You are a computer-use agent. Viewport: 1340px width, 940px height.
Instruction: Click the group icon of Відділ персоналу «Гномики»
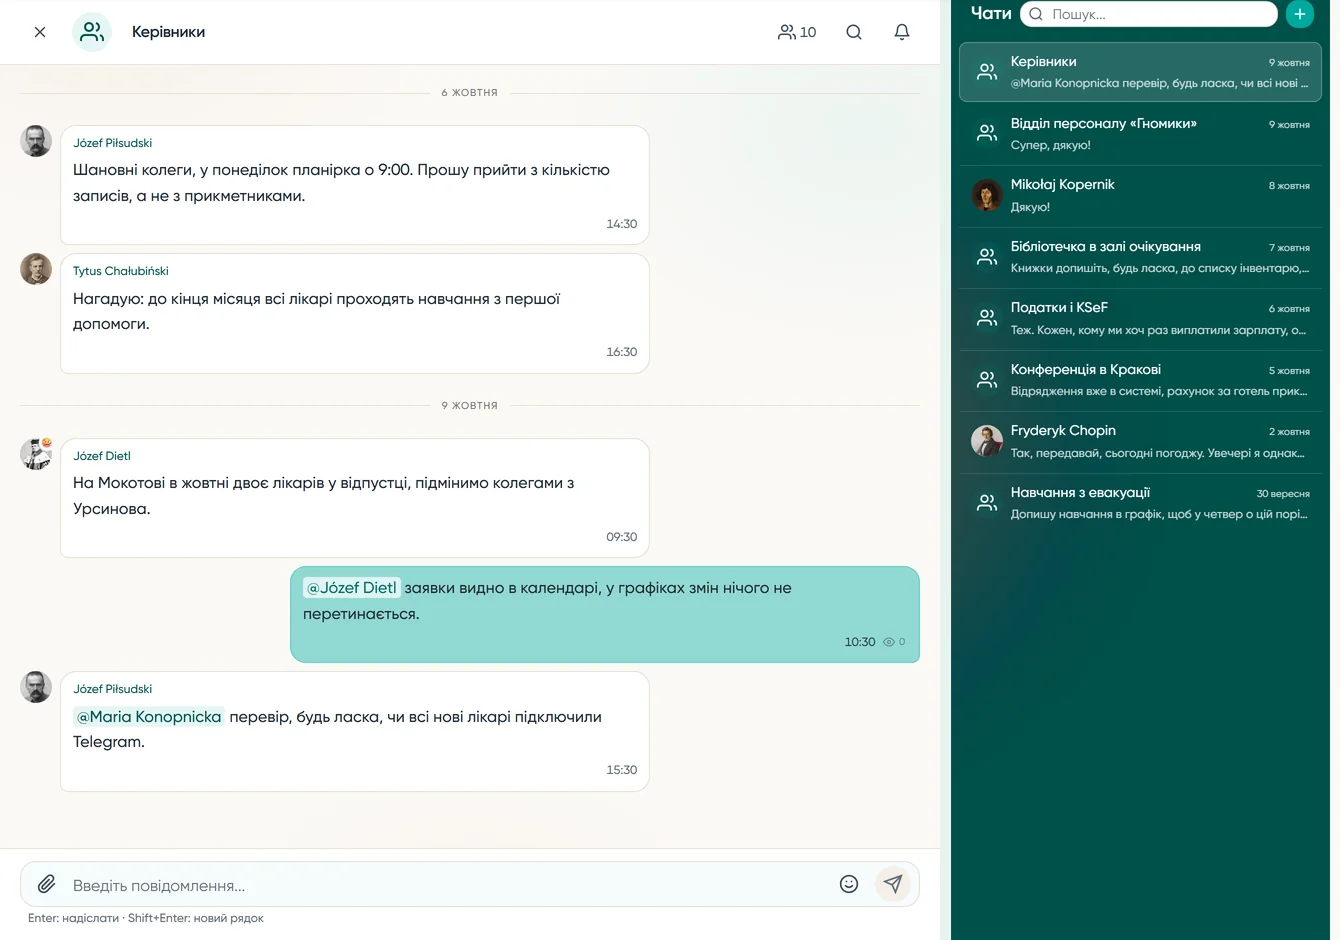coord(987,133)
